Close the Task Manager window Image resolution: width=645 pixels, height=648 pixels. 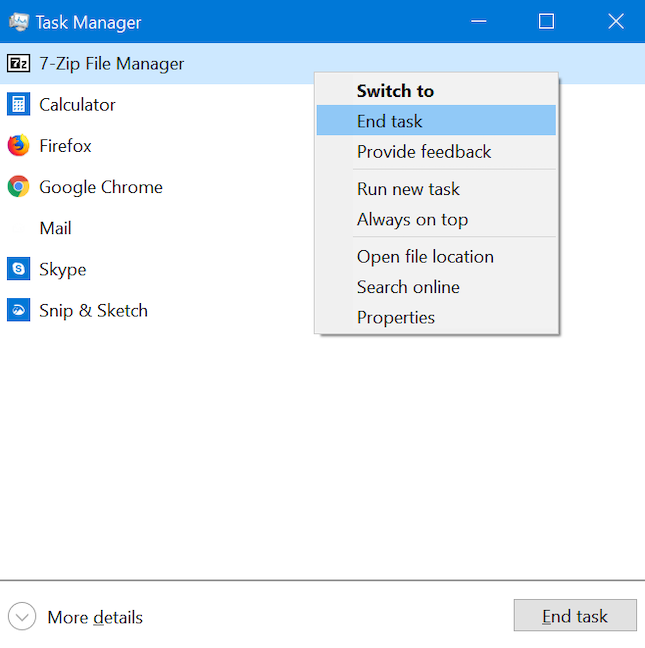pos(616,21)
